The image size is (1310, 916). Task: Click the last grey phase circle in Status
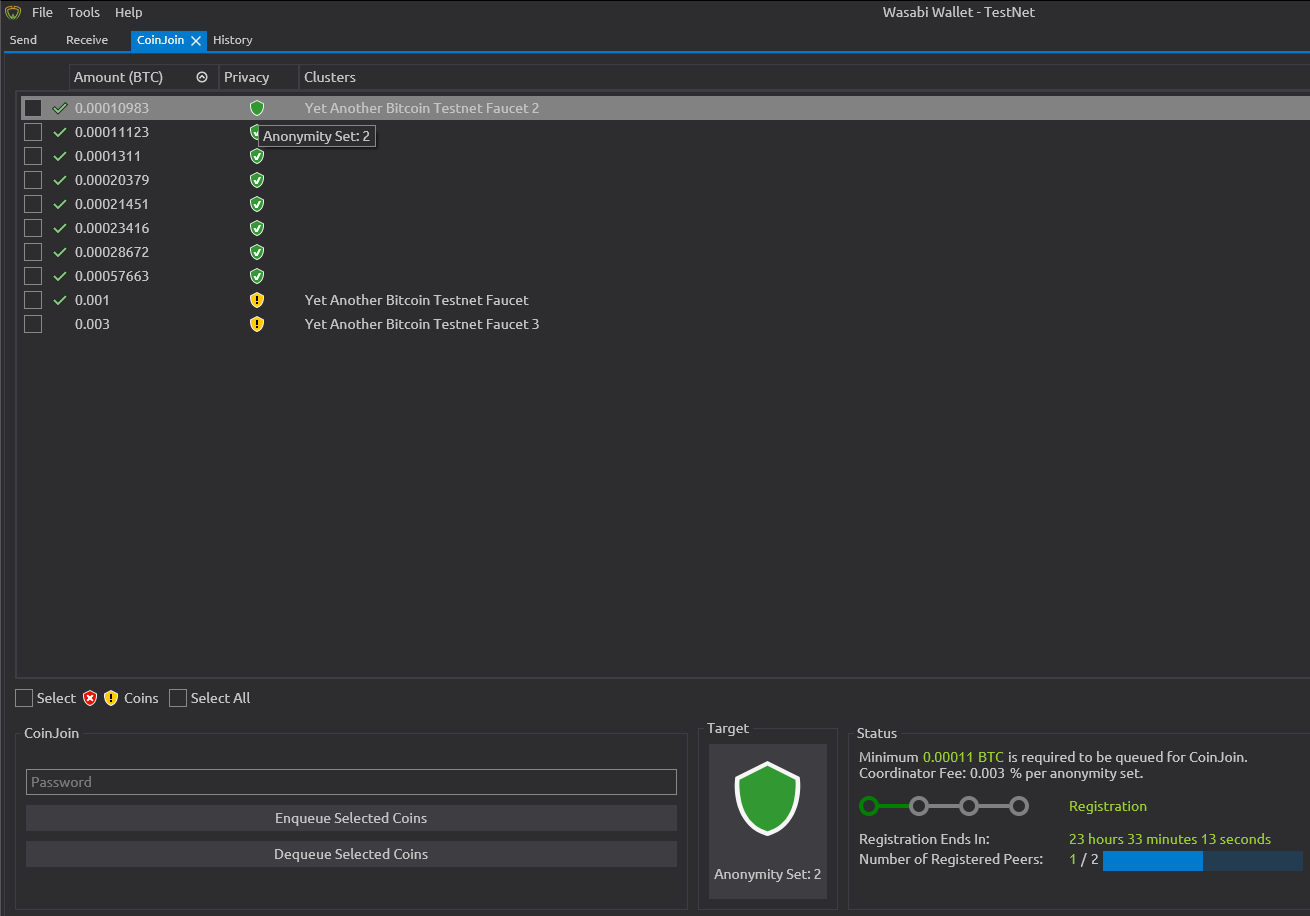pos(1019,806)
